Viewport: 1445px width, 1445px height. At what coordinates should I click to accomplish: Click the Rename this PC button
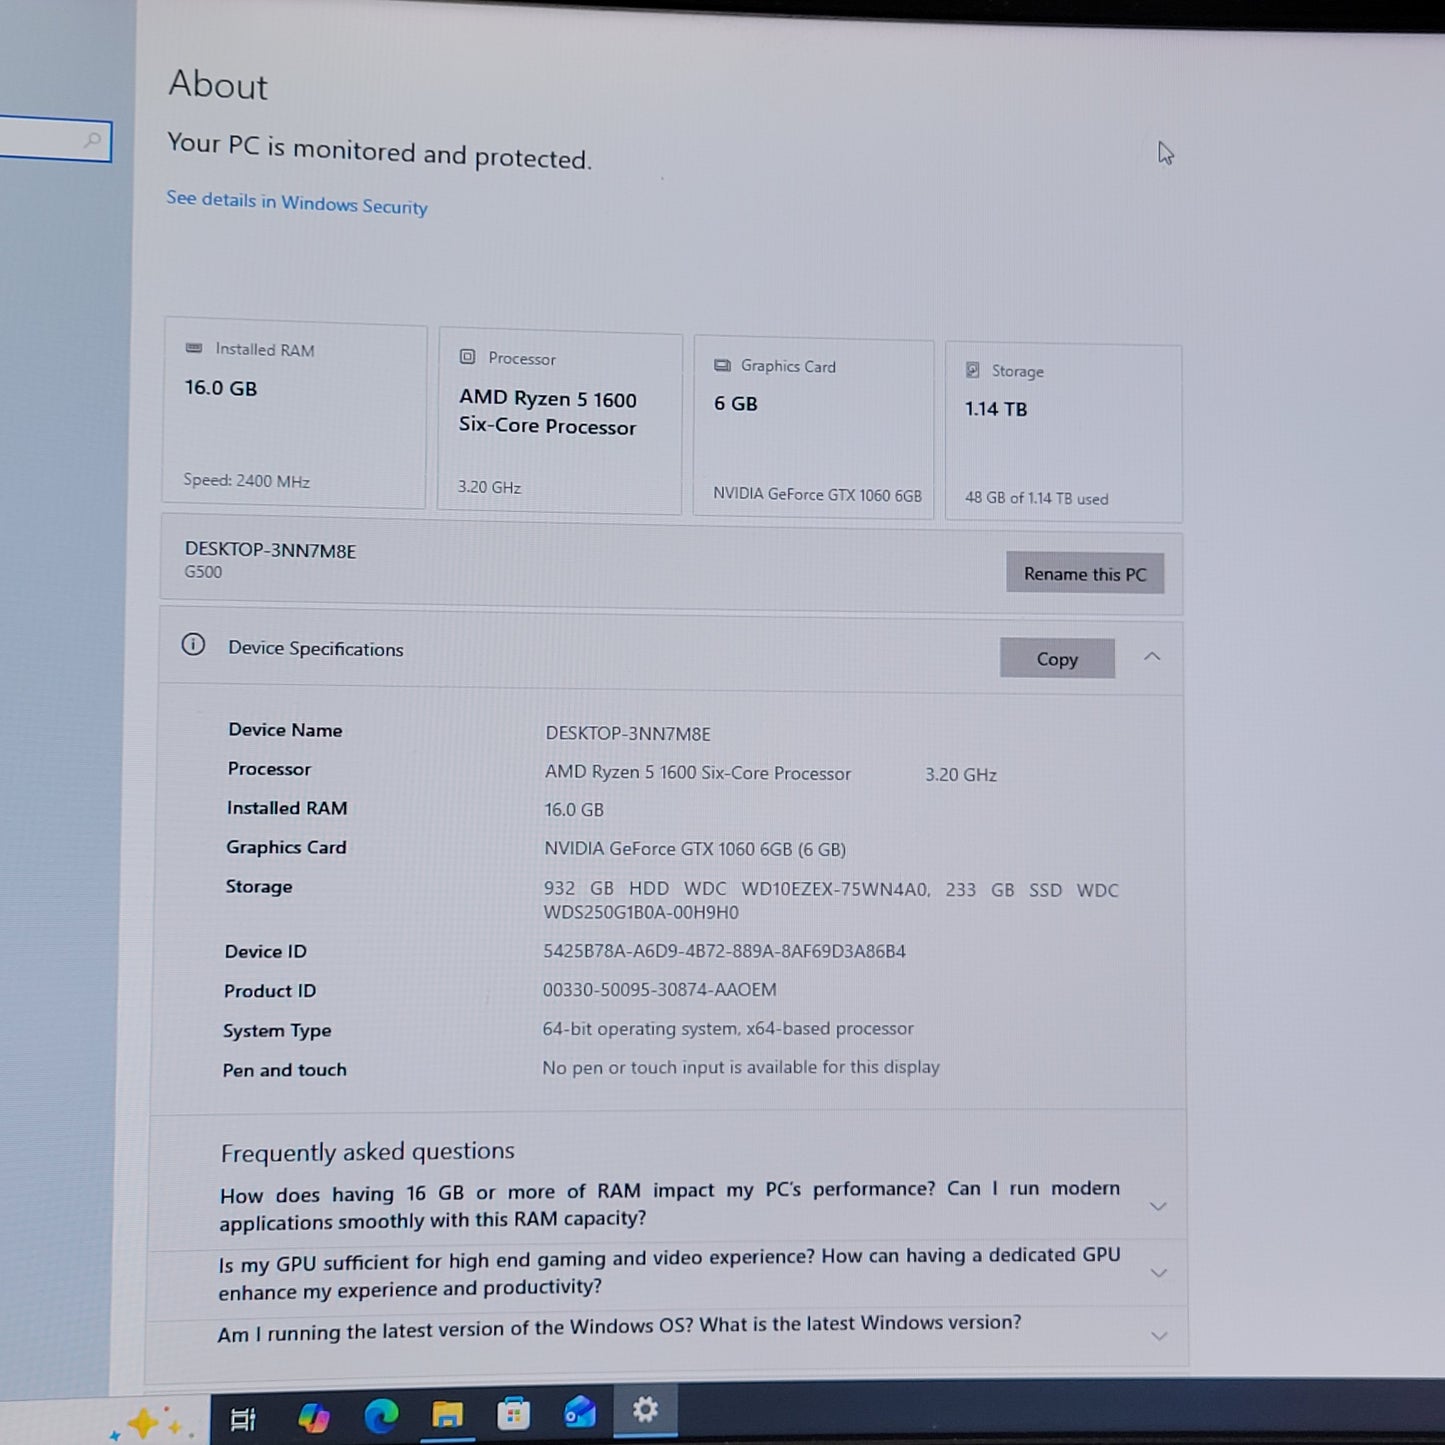point(1085,574)
